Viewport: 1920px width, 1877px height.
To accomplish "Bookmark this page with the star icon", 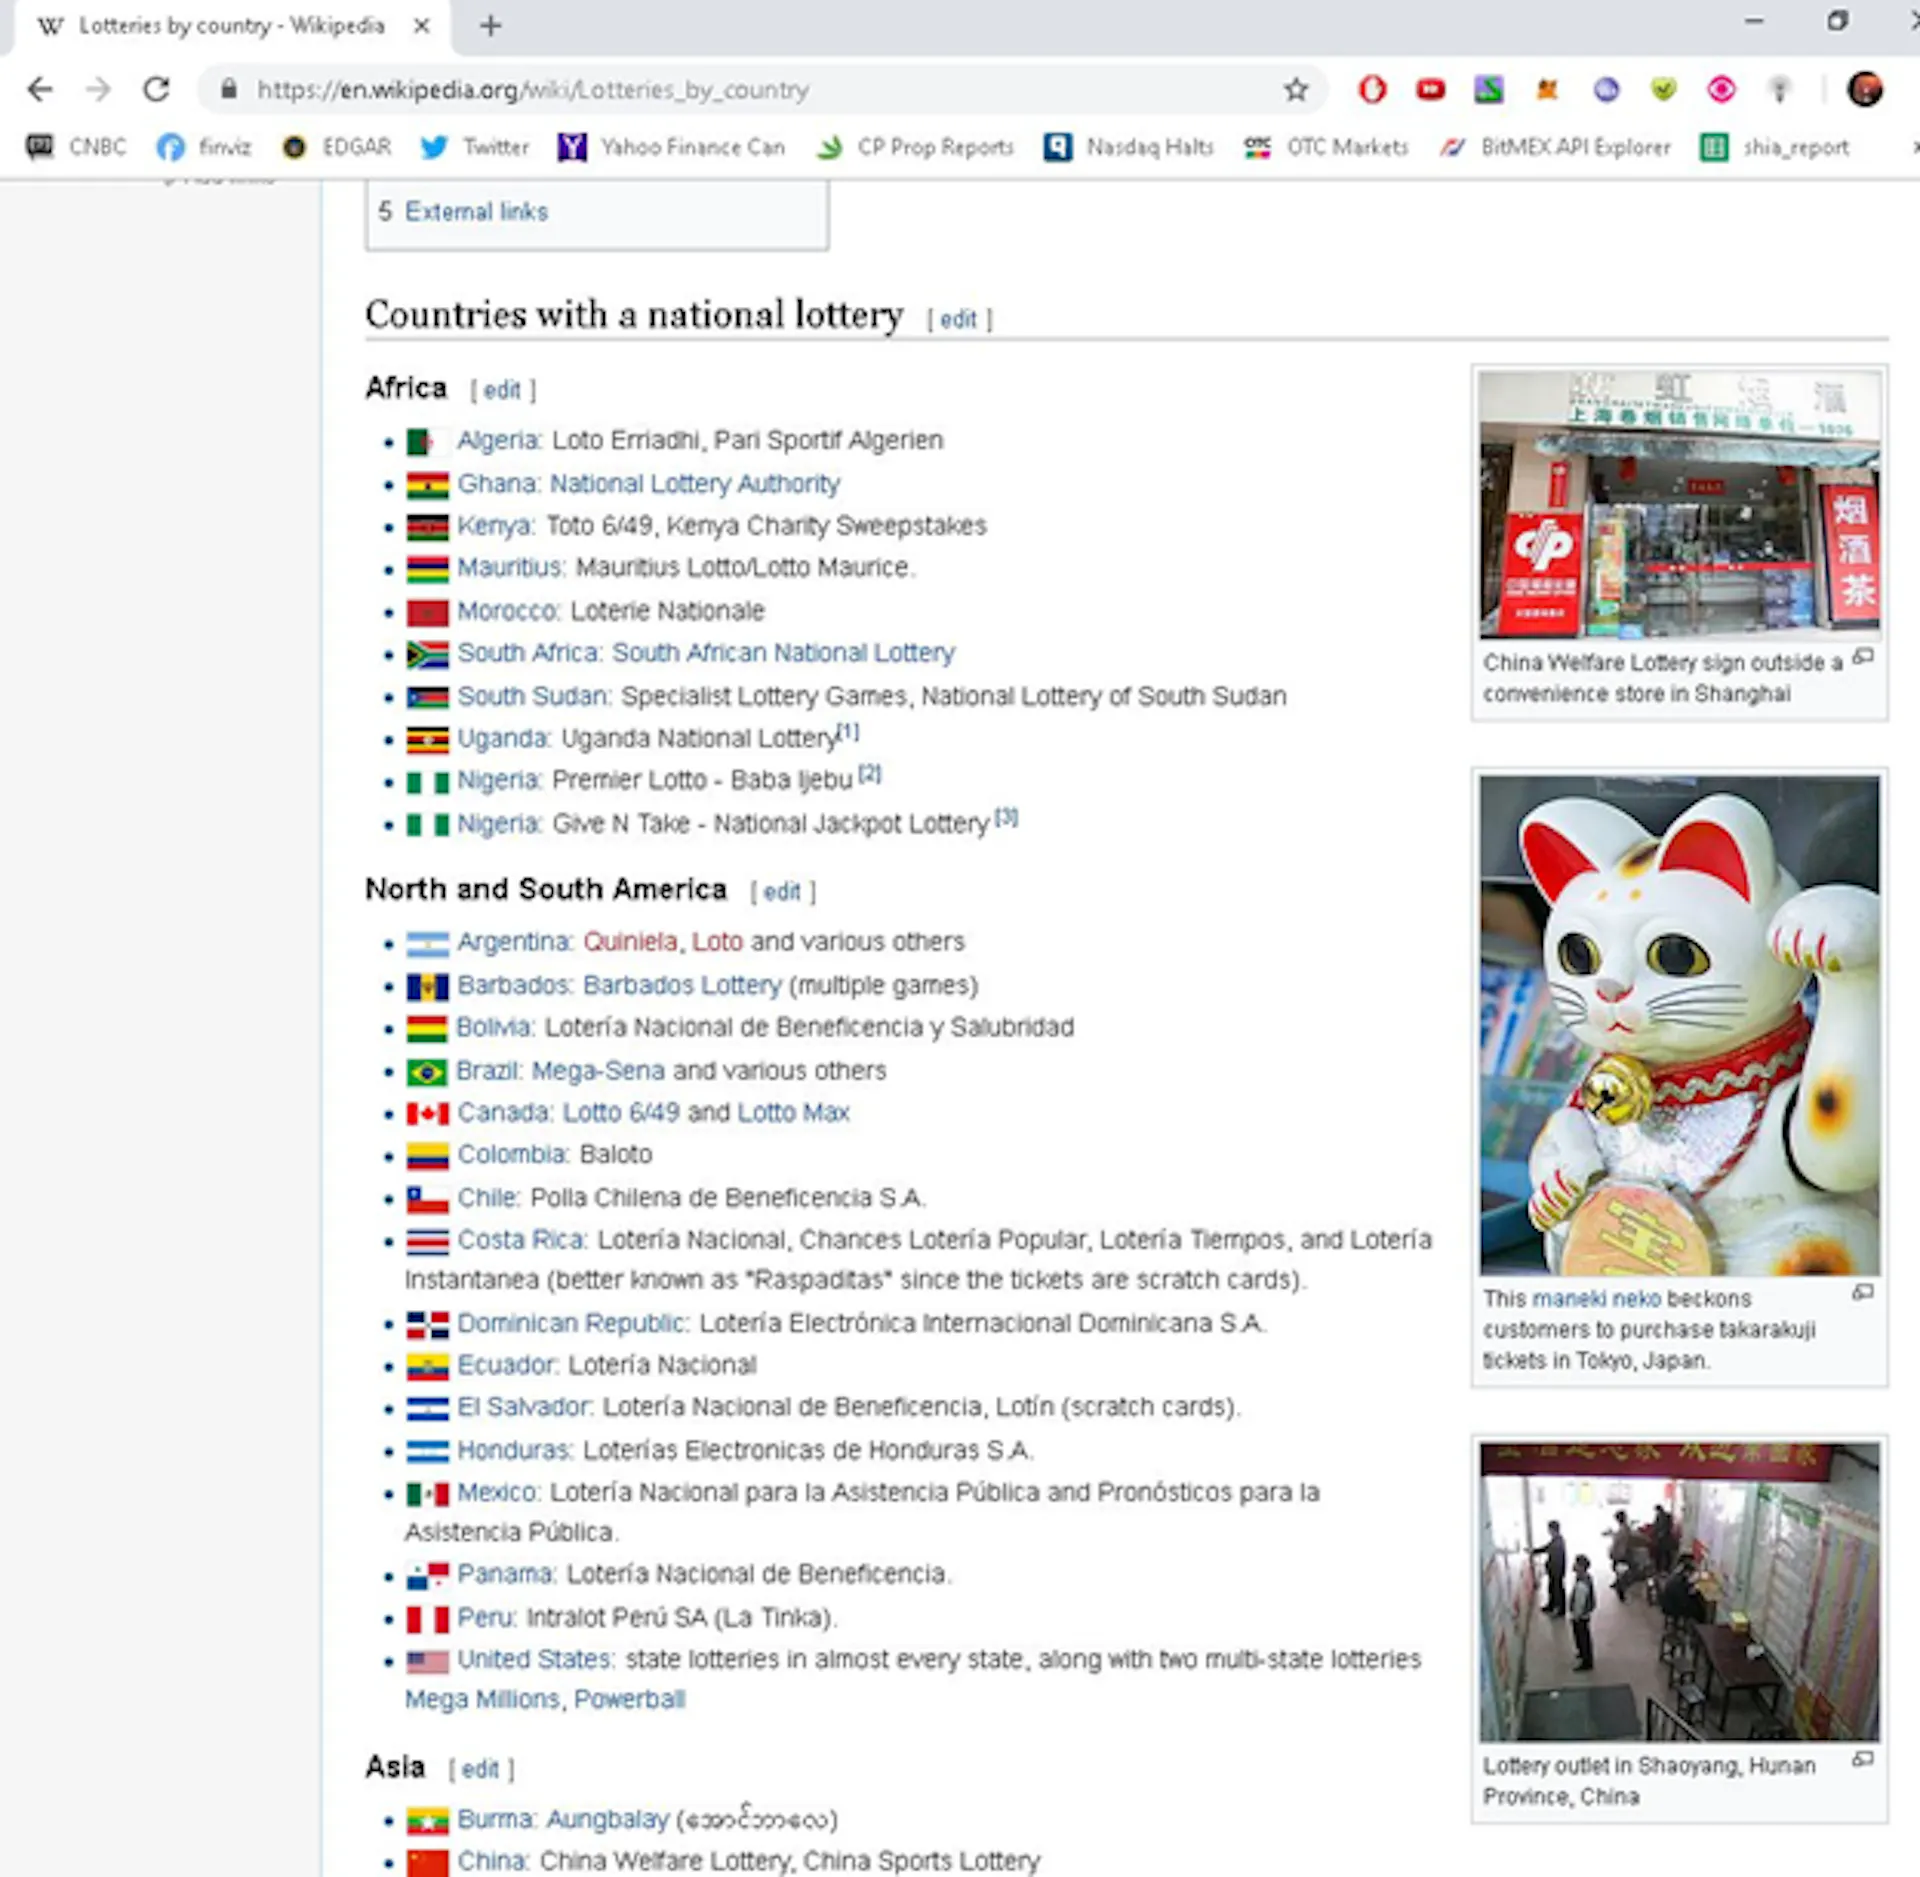I will click(x=1296, y=90).
